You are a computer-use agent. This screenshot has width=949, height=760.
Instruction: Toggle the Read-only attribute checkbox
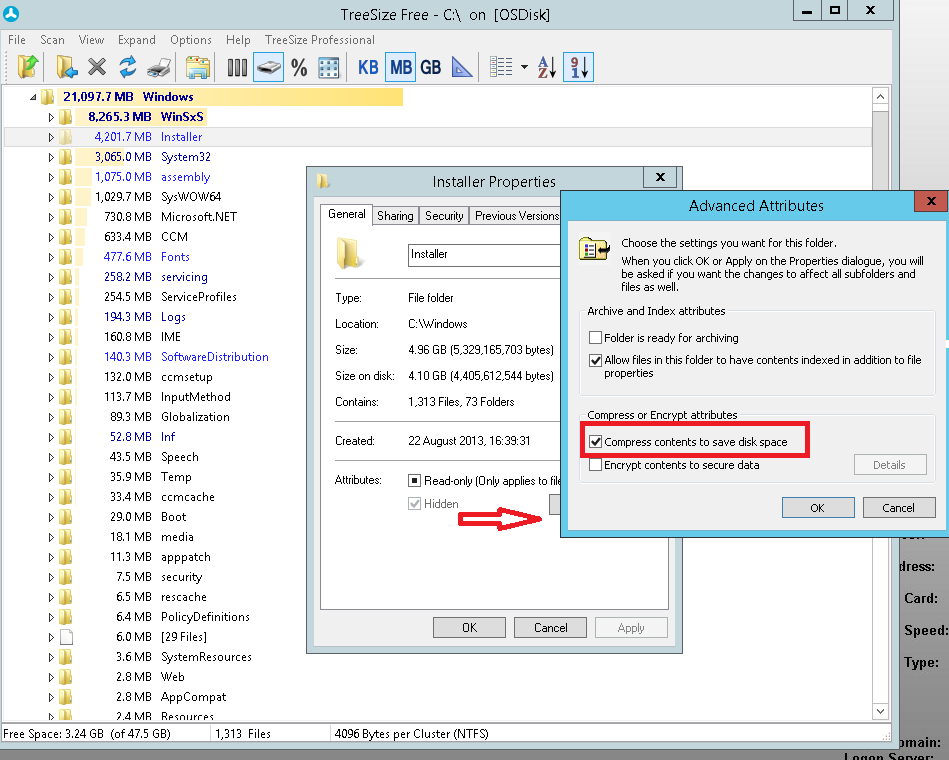(415, 480)
